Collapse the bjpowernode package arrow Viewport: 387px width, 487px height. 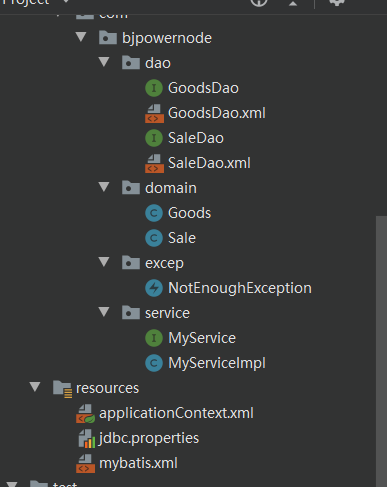coord(81,37)
